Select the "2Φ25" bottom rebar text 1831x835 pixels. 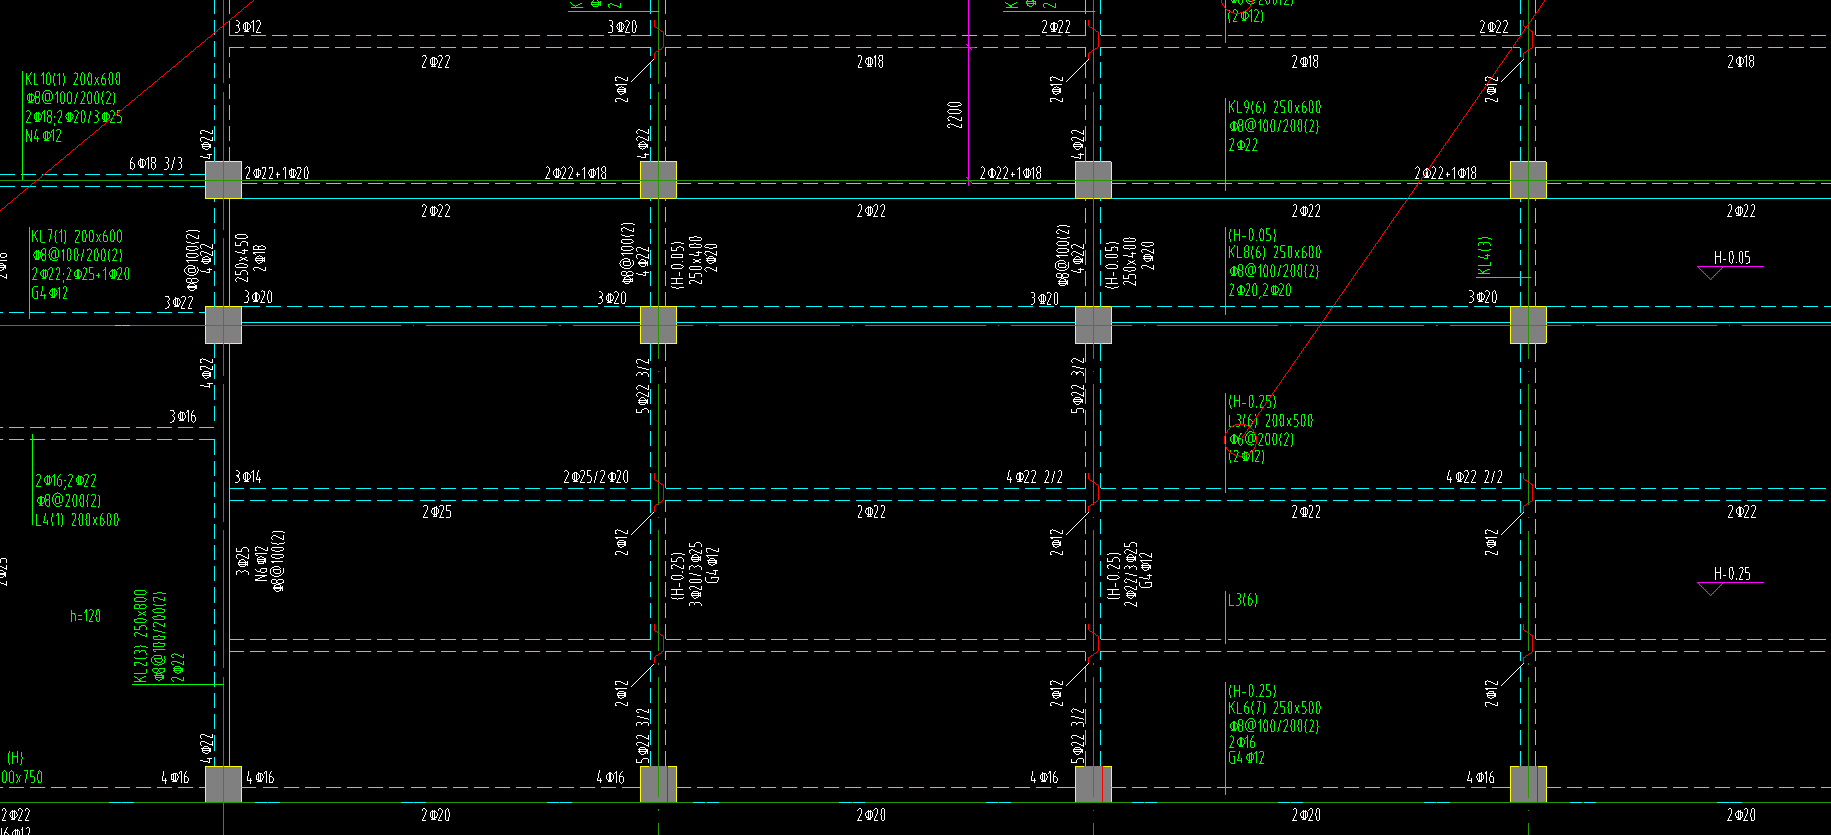(x=436, y=512)
